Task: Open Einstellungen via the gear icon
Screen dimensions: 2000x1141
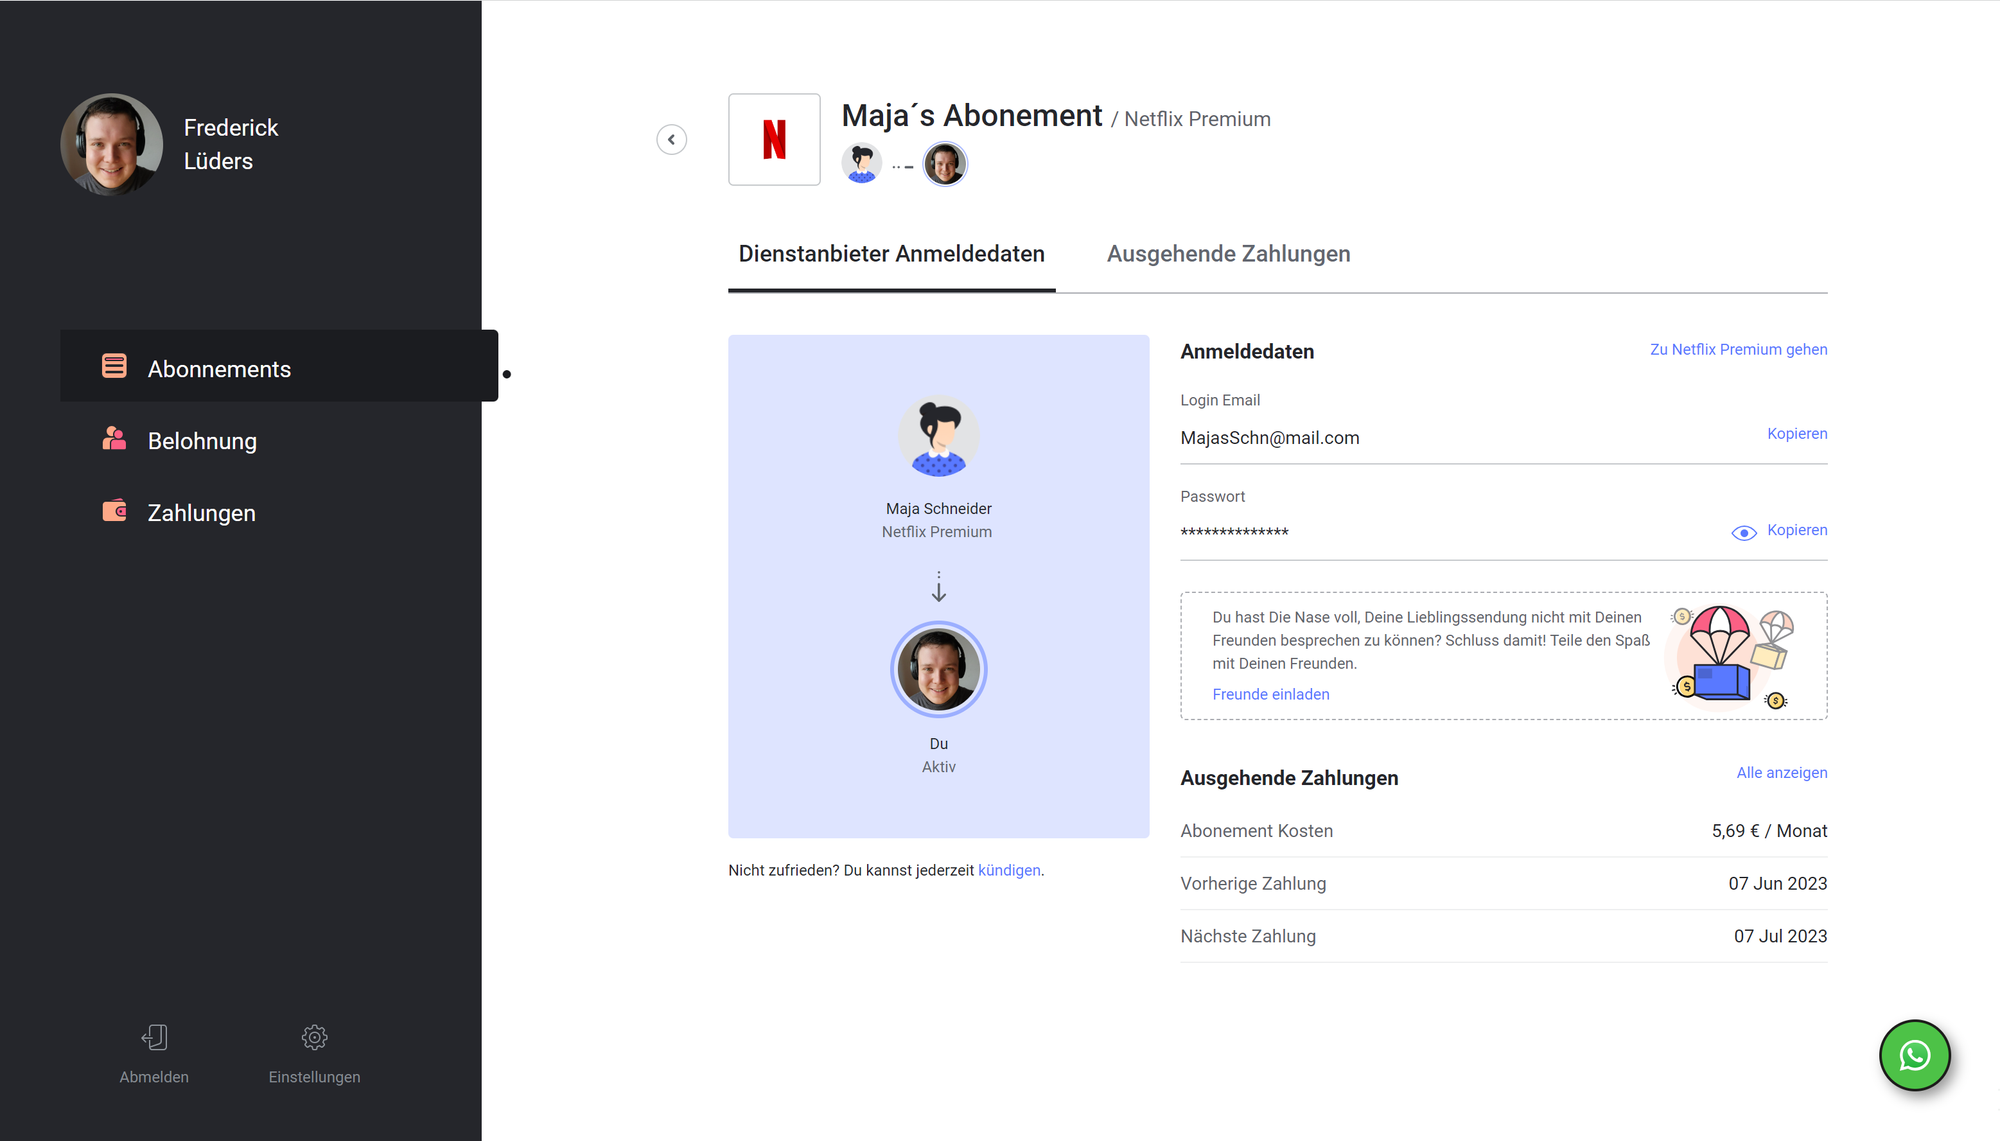Action: 314,1037
